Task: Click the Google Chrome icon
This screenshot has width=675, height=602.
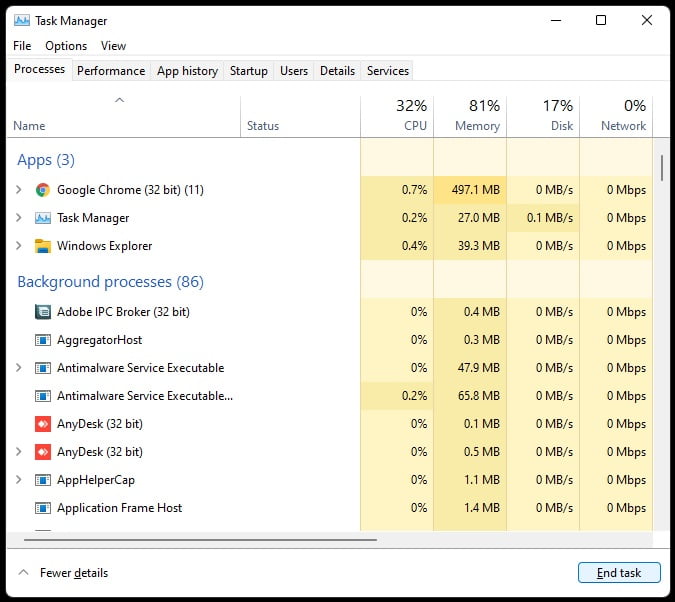Action: (43, 190)
